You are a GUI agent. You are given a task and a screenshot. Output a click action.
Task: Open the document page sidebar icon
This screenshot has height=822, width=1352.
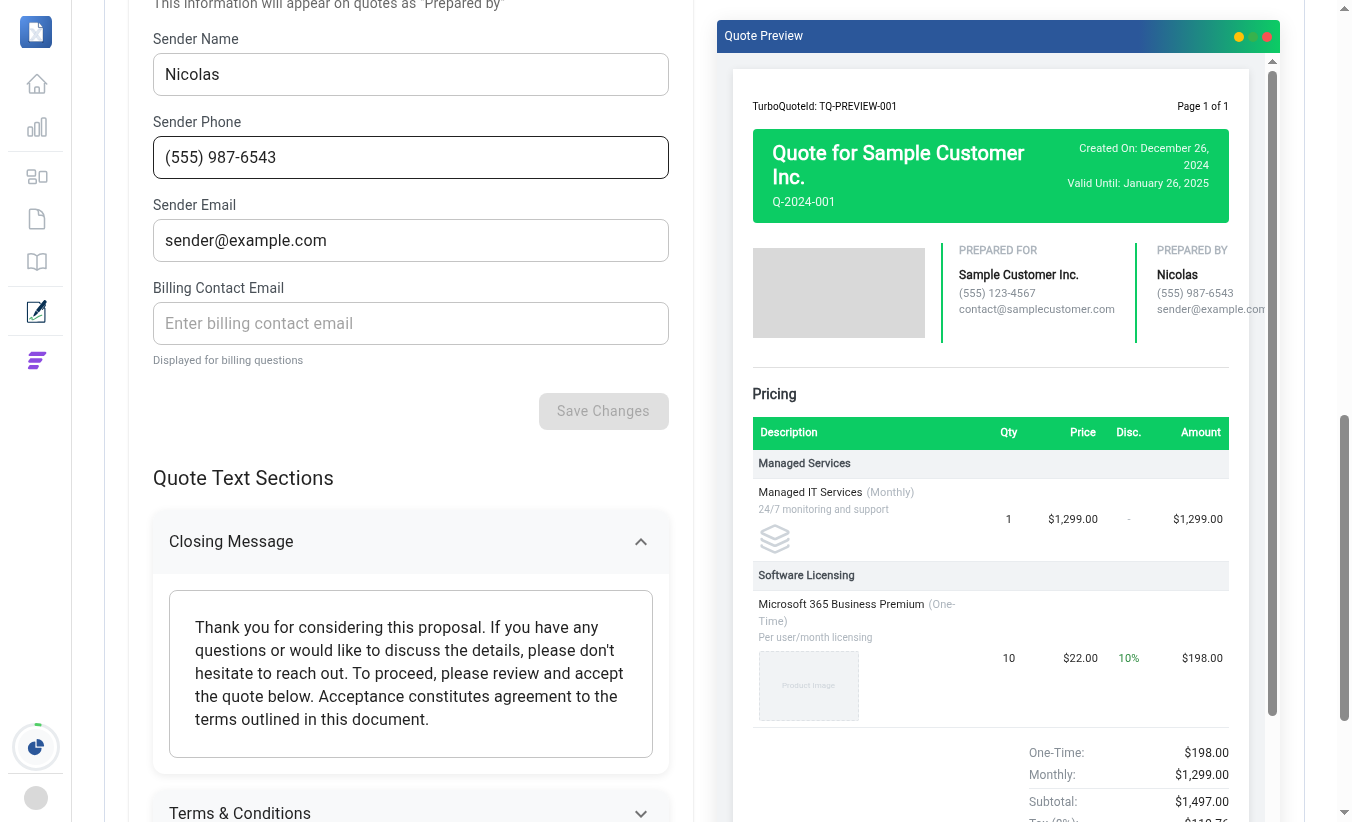click(x=36, y=219)
